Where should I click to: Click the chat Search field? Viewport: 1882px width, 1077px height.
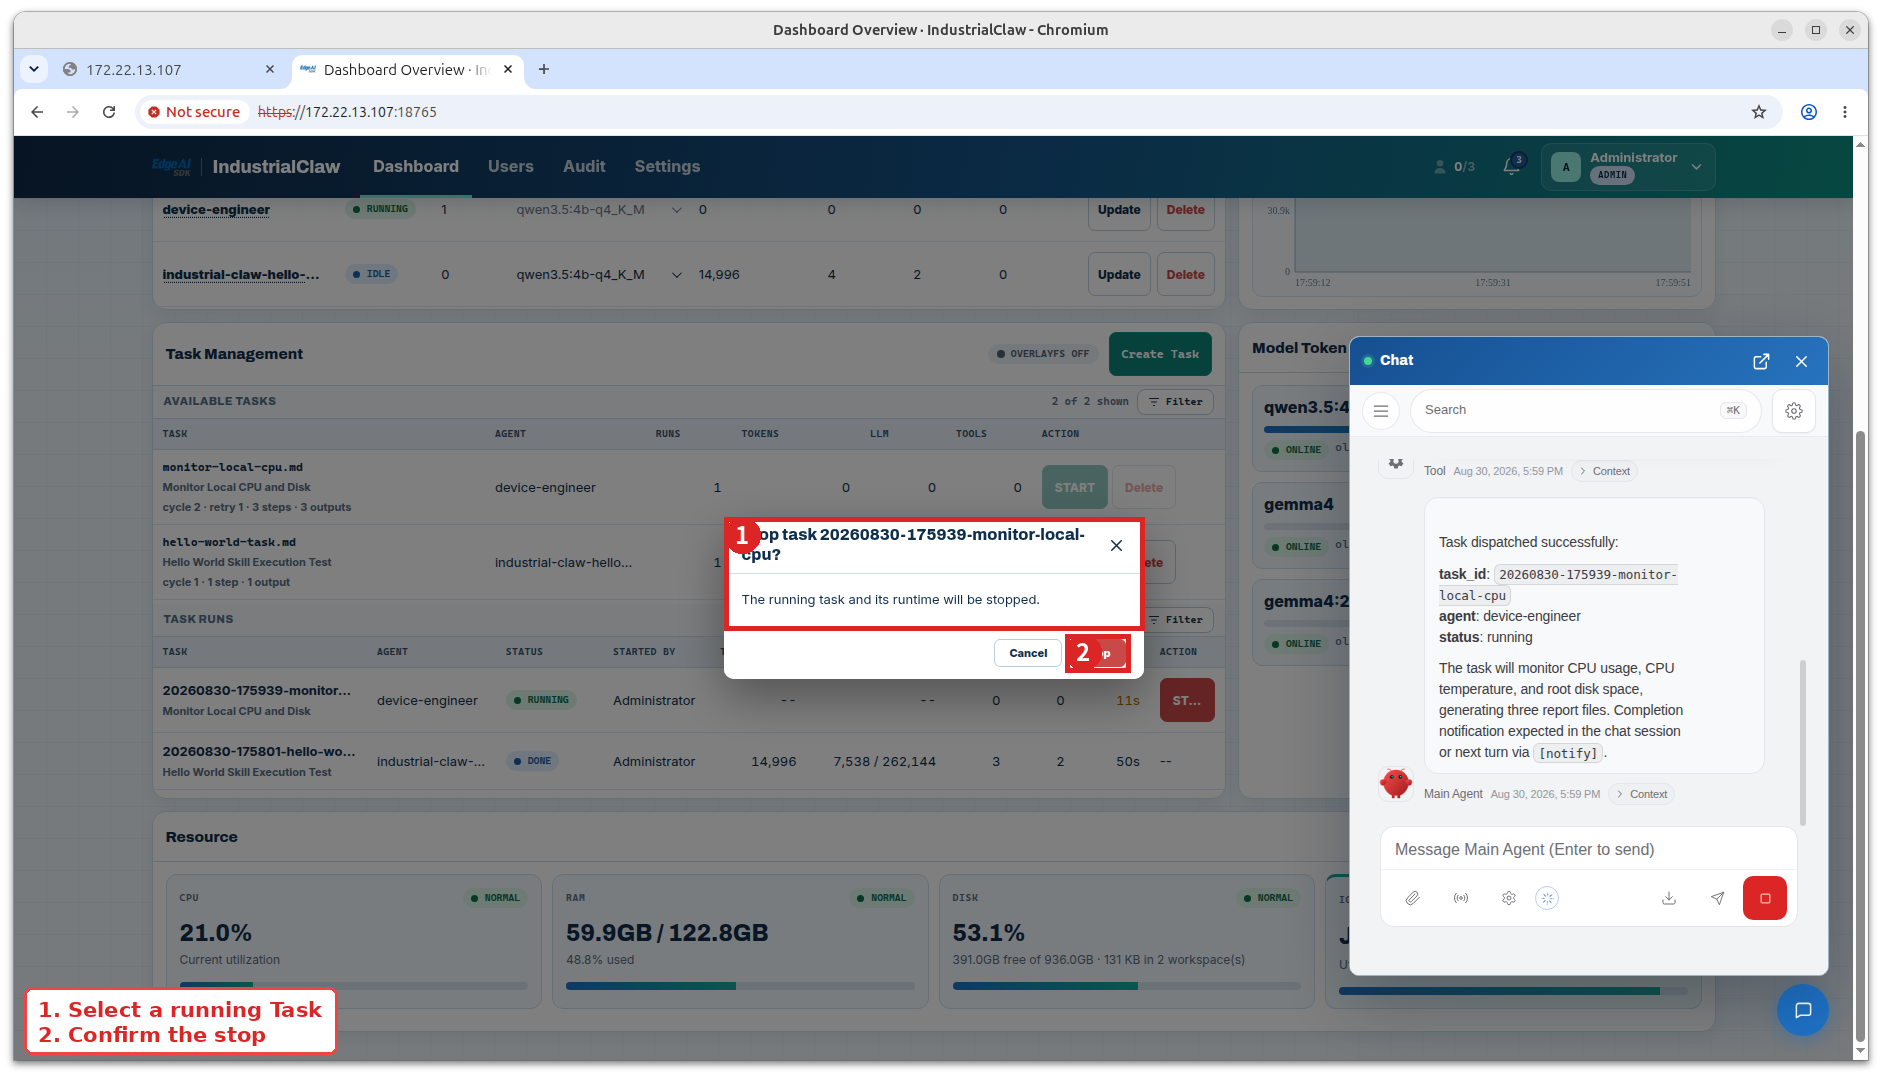pos(1585,411)
